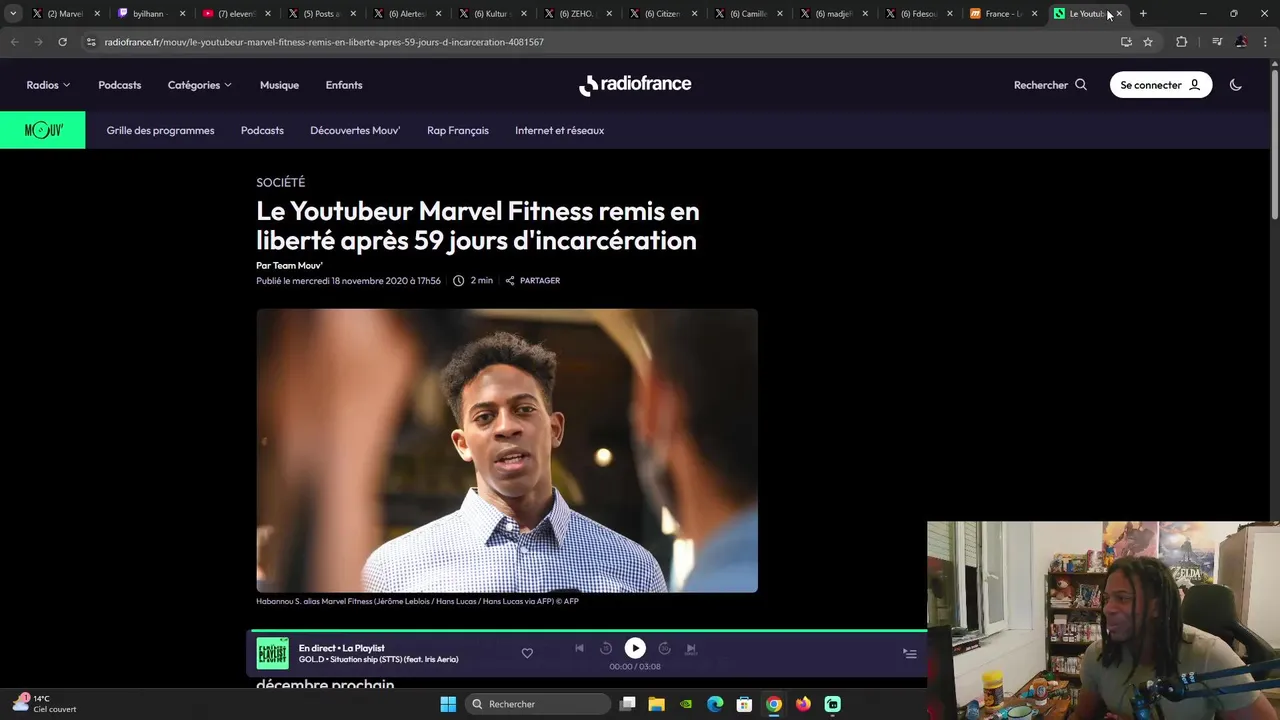The image size is (1280, 720).
Task: Open NVIDIA app from the taskbar
Action: [x=686, y=704]
